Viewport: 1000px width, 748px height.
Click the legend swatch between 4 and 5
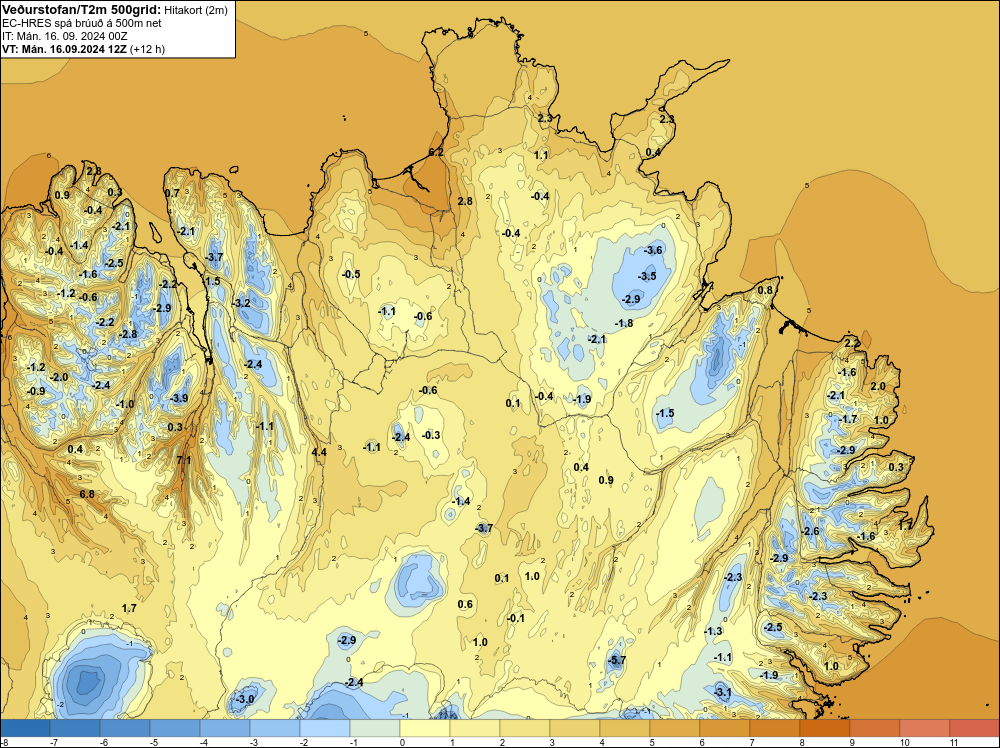click(x=625, y=728)
